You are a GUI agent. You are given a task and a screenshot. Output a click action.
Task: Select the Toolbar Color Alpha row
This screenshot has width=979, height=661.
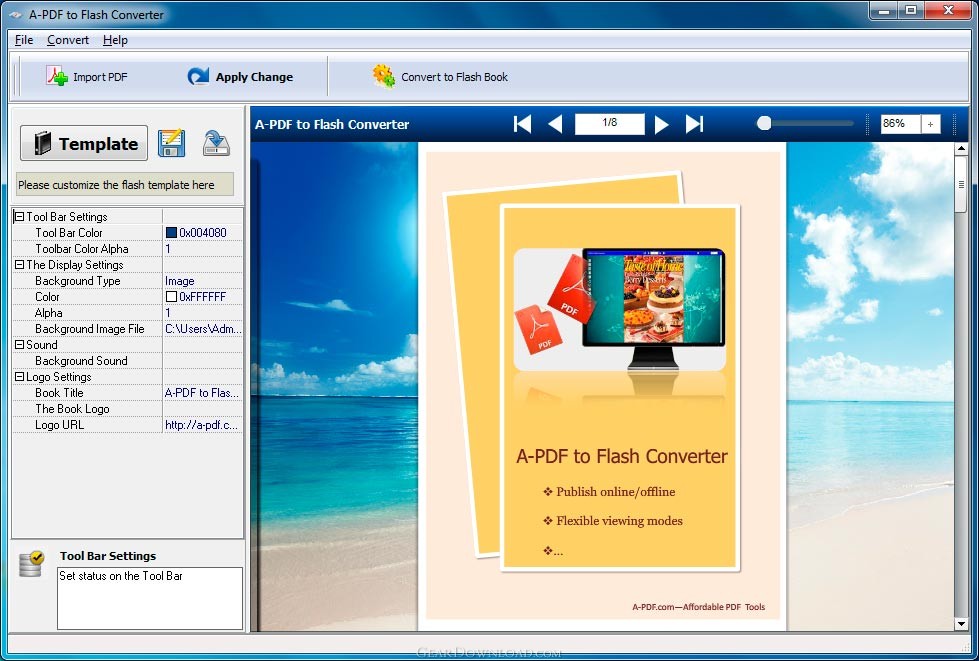tap(128, 249)
